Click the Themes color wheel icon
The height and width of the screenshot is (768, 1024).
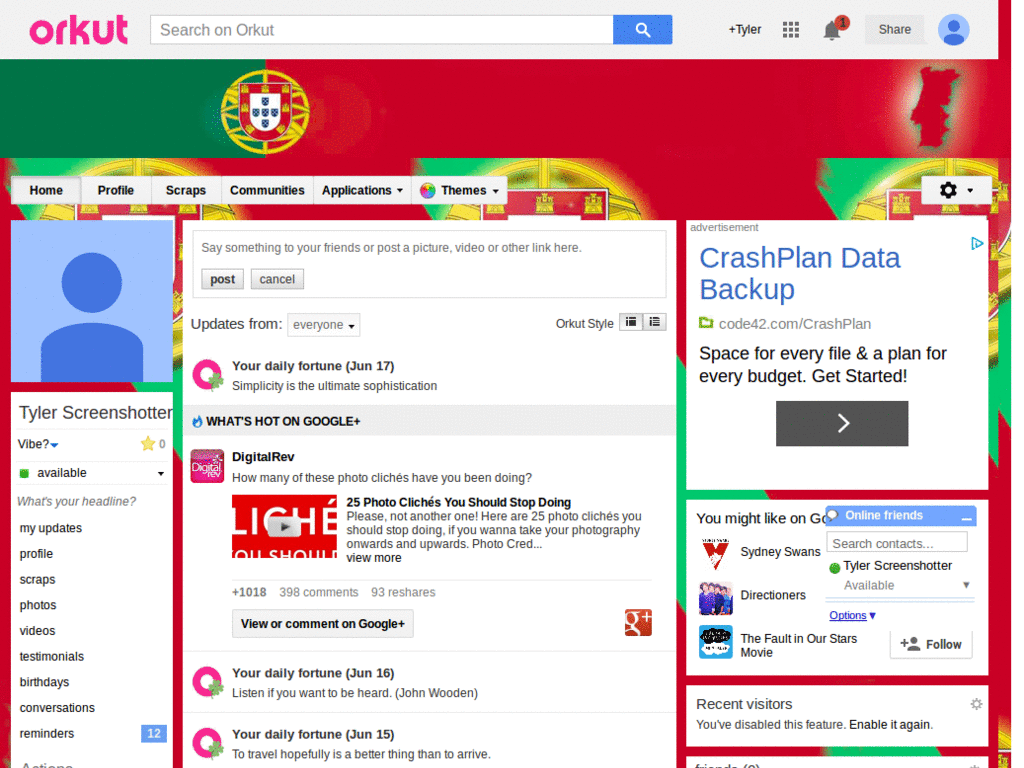click(427, 191)
